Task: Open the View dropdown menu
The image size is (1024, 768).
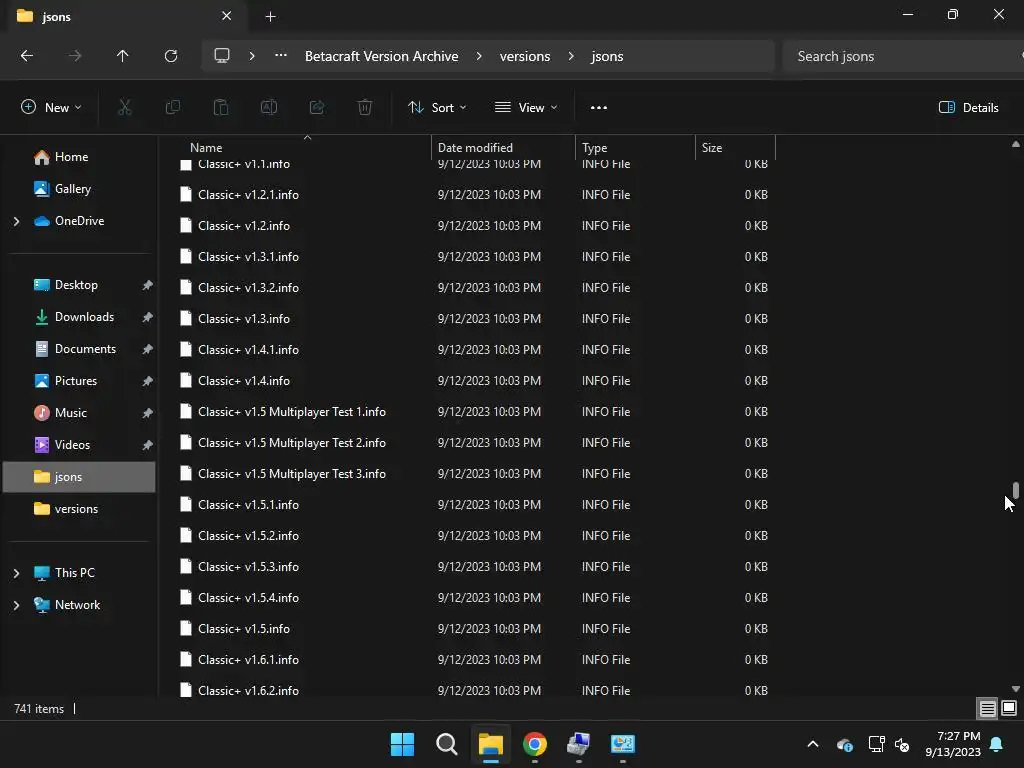Action: click(526, 108)
